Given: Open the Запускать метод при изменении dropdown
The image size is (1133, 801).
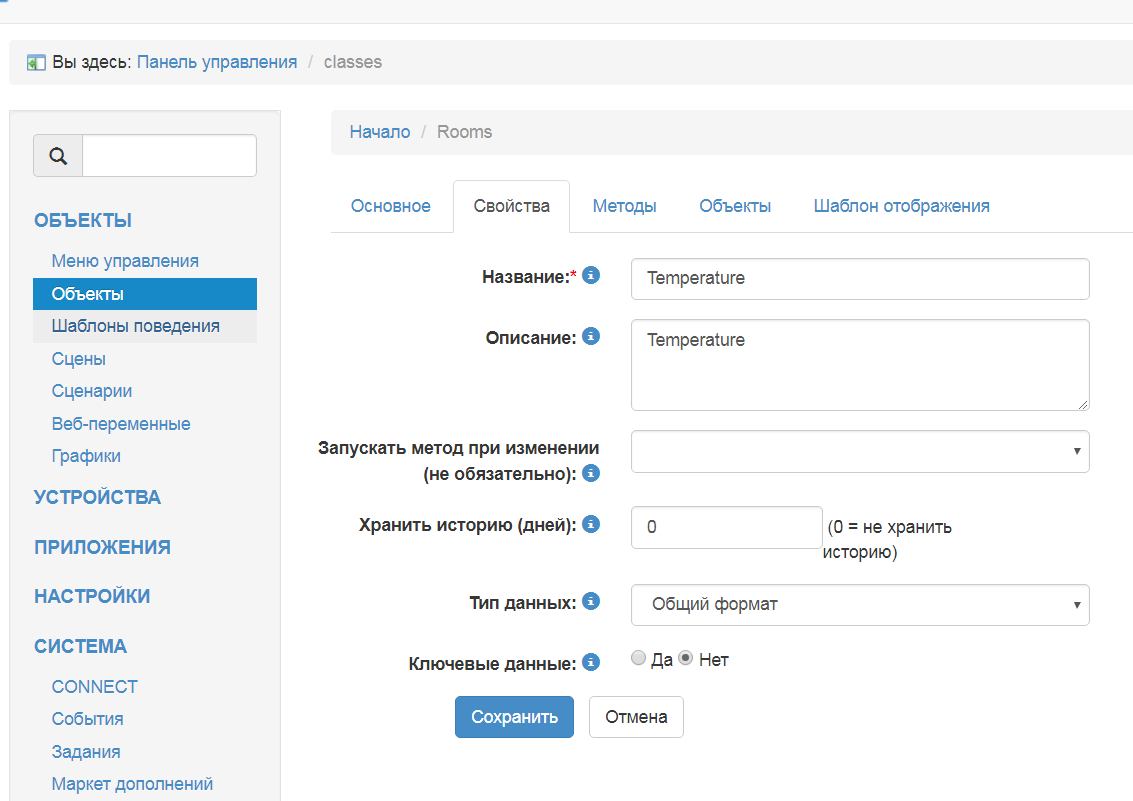Looking at the screenshot, I should pyautogui.click(x=859, y=451).
